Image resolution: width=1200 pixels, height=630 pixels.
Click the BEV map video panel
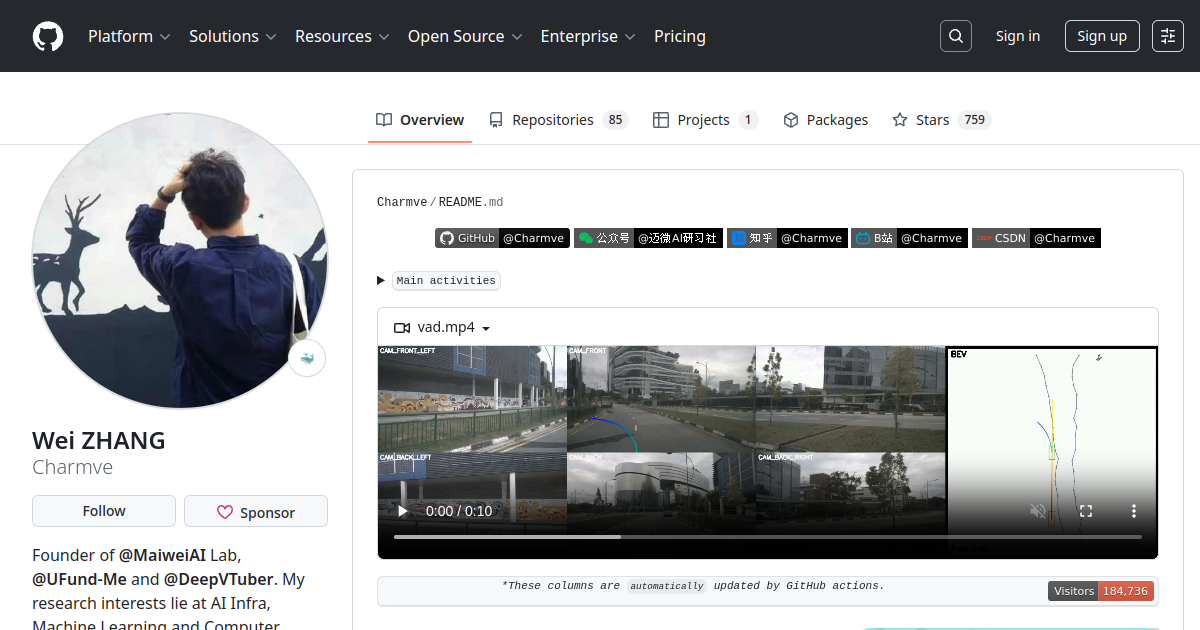(x=1052, y=452)
